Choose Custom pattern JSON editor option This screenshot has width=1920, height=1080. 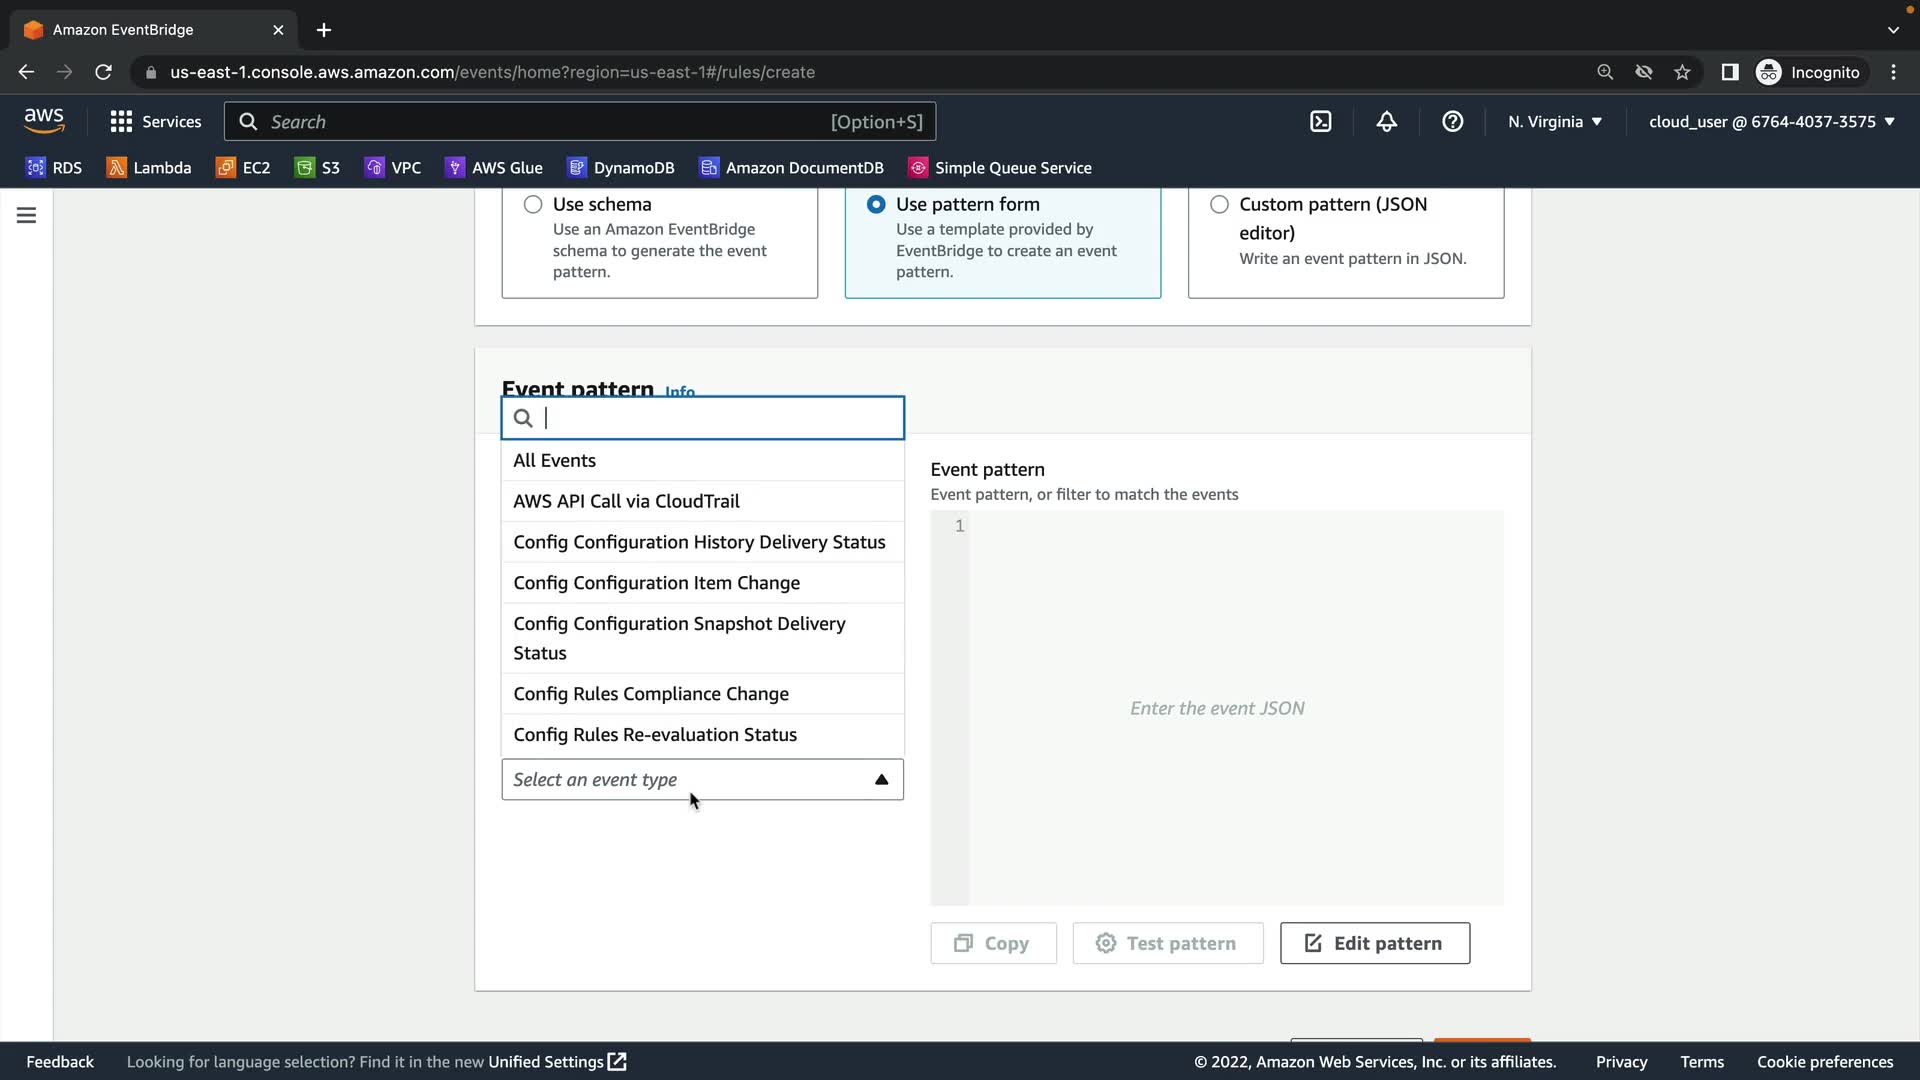click(x=1219, y=204)
